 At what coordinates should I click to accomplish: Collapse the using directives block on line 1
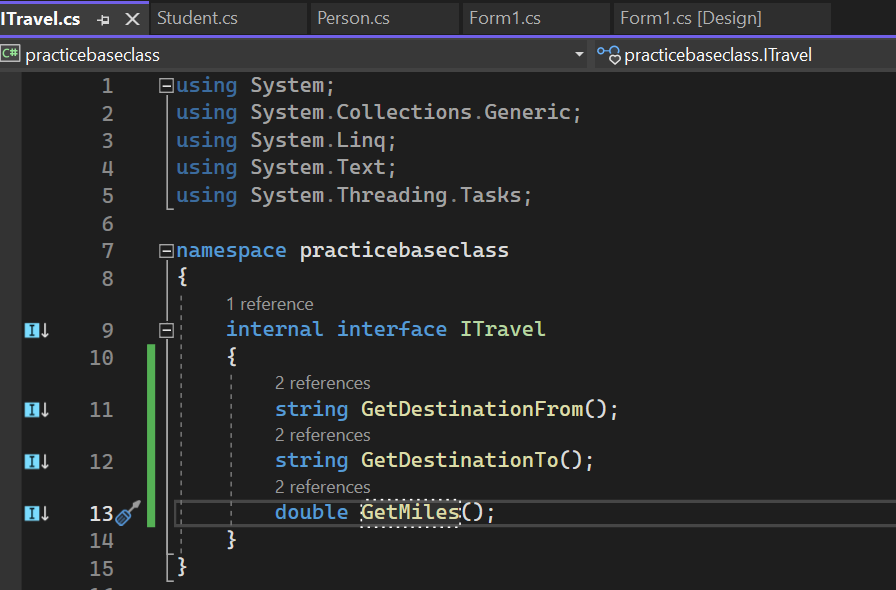[x=166, y=85]
